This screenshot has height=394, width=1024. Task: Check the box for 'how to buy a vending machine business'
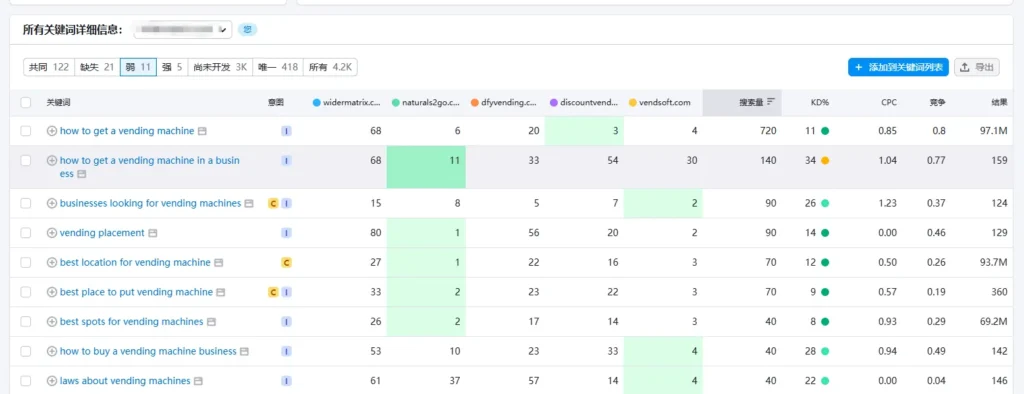coord(25,352)
